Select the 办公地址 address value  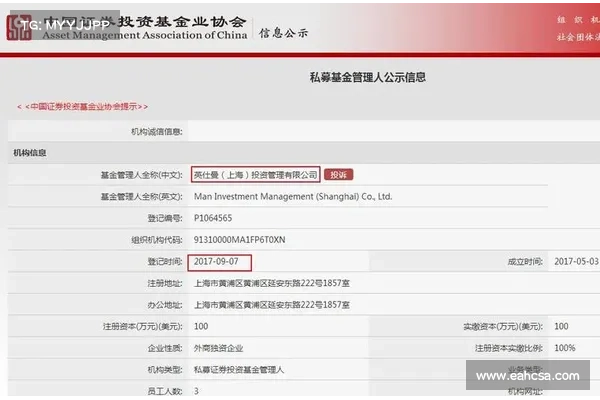tap(272, 305)
